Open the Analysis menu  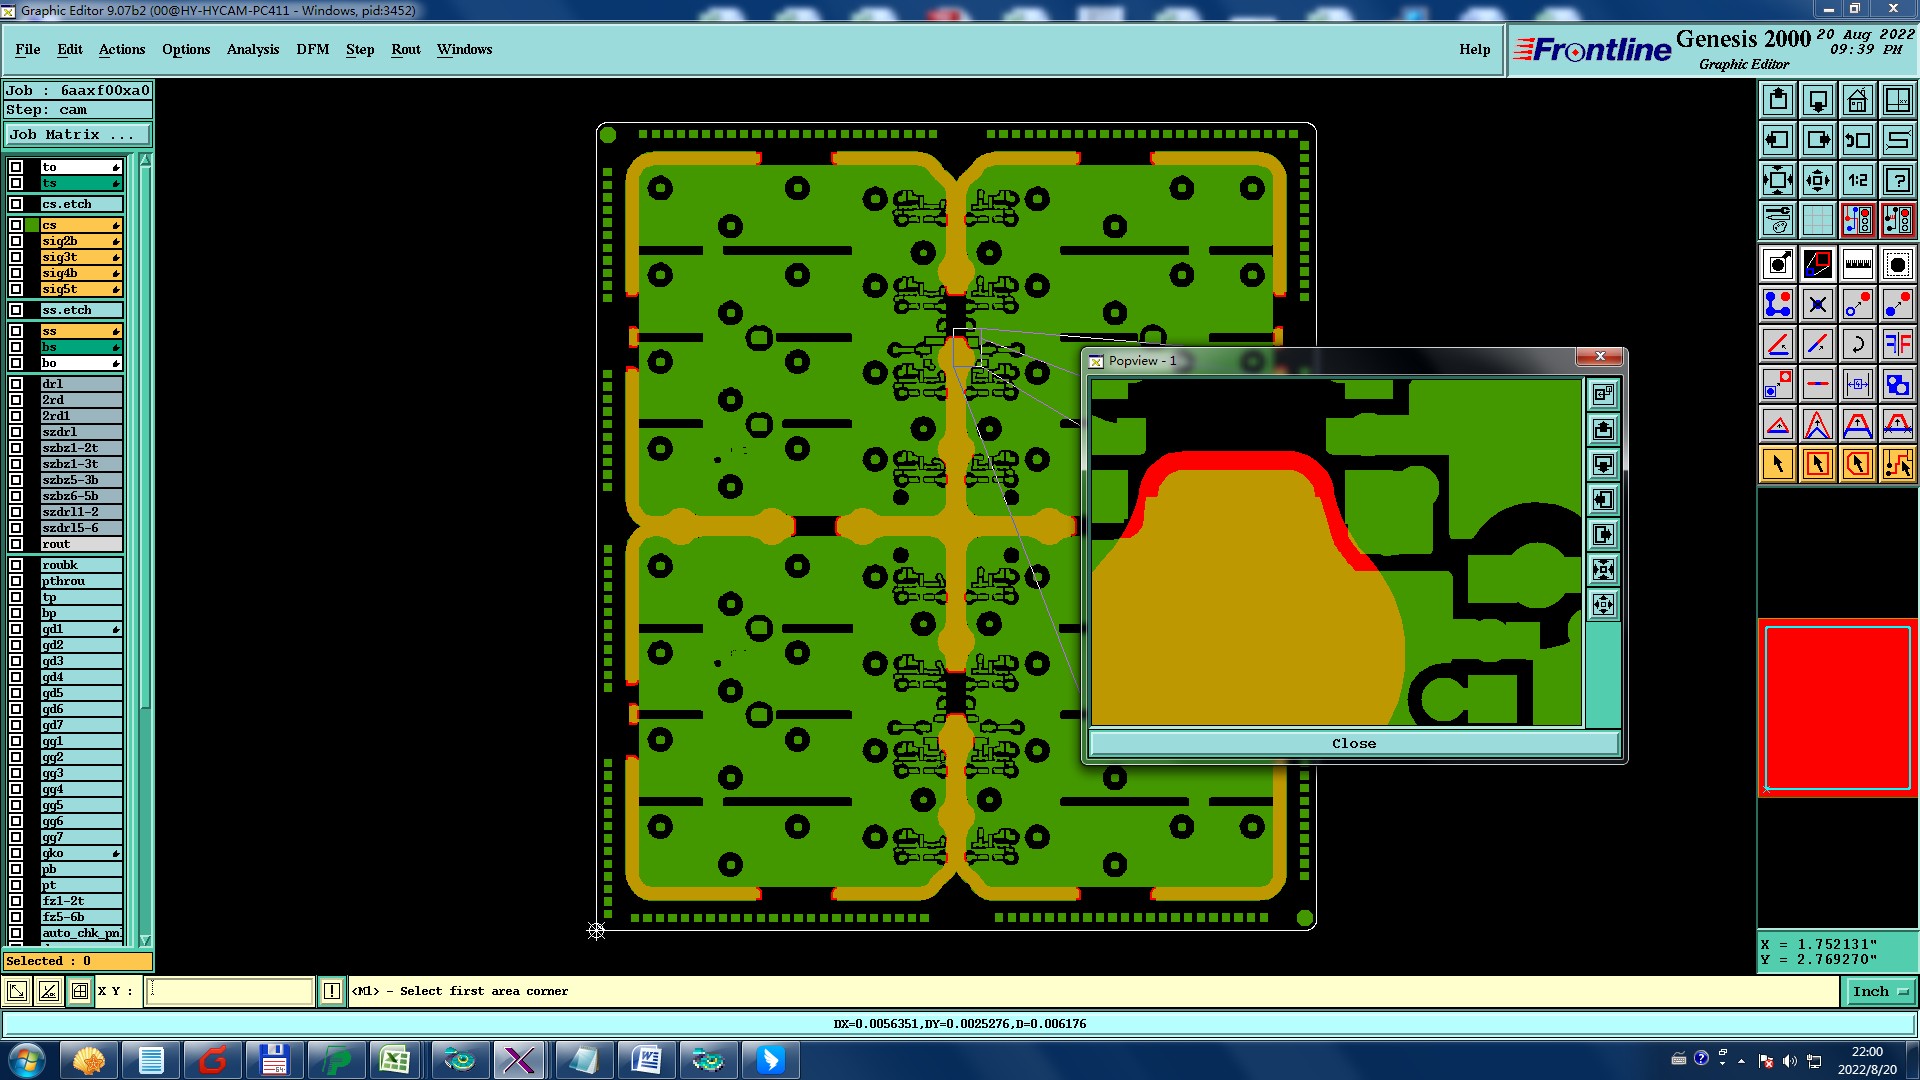click(x=252, y=49)
